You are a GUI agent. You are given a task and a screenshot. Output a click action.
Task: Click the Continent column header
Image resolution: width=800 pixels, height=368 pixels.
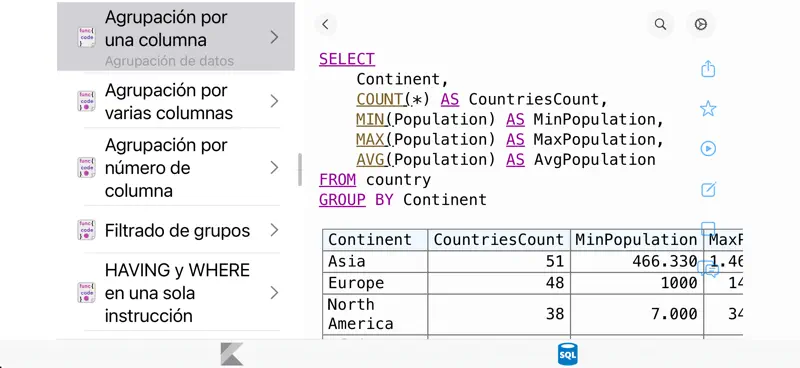coord(375,239)
